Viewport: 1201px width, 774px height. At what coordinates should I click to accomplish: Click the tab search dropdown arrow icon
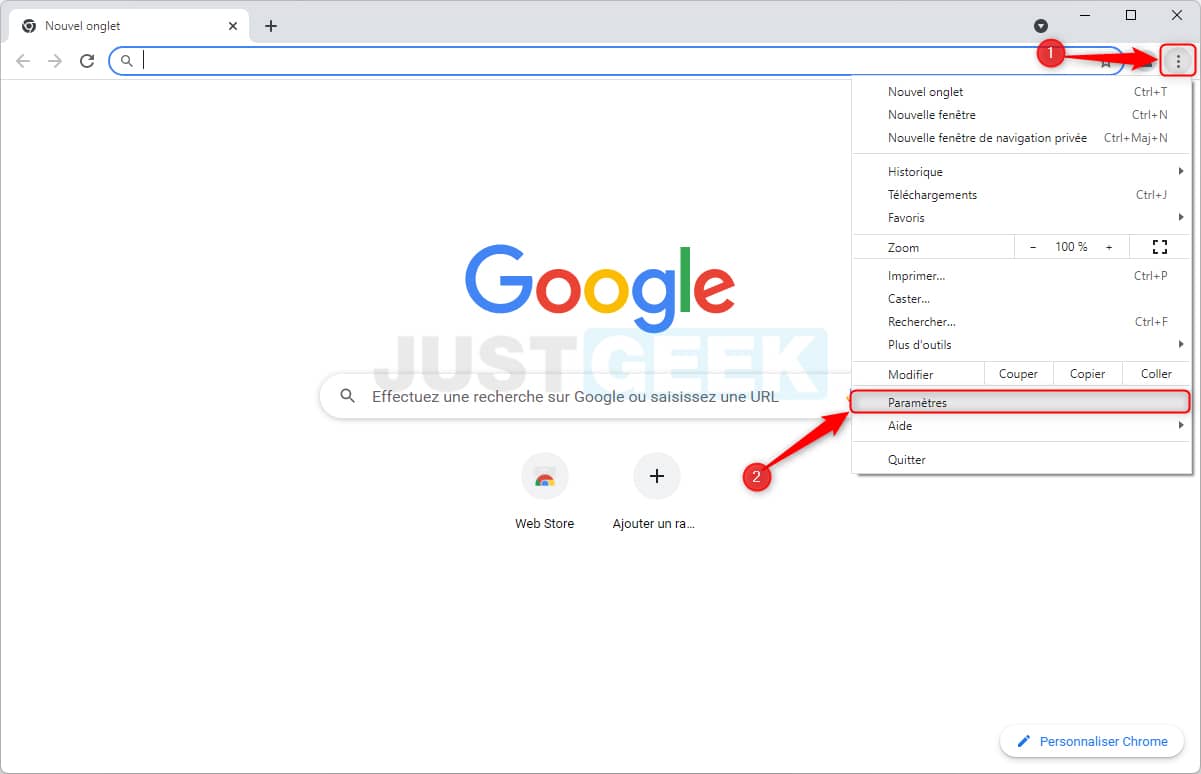point(1040,26)
